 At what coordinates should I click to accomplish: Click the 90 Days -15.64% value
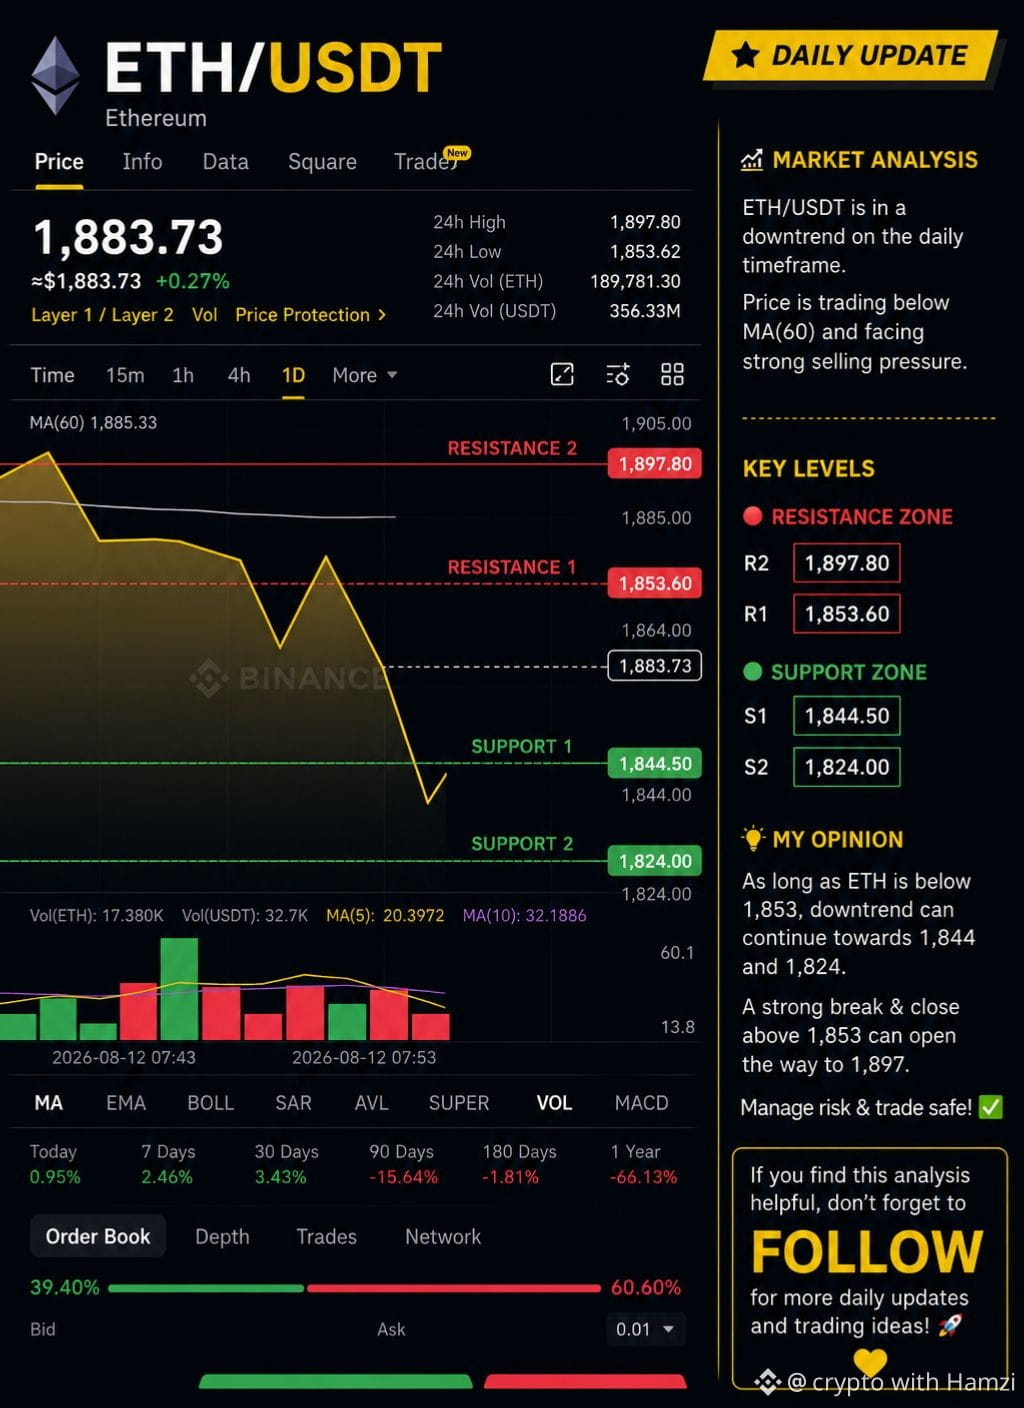coord(403,1177)
